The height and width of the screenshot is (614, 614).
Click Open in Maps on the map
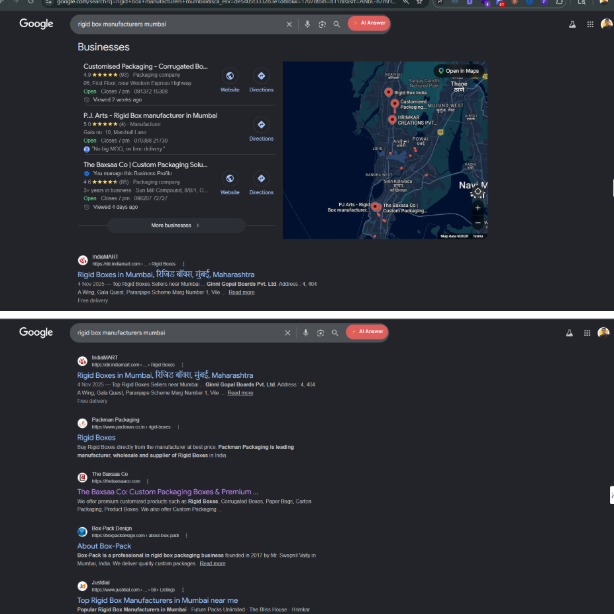tap(459, 71)
